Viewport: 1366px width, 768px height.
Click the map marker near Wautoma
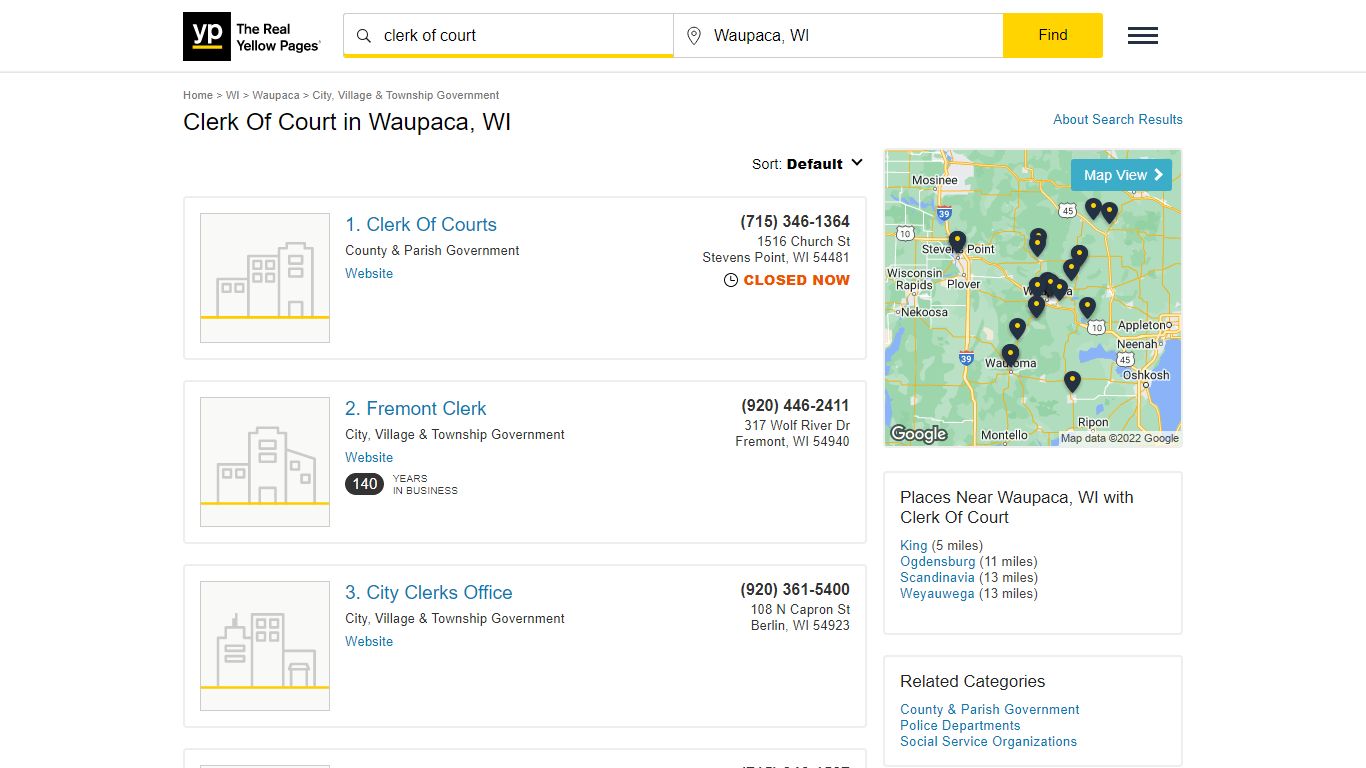coord(1010,354)
